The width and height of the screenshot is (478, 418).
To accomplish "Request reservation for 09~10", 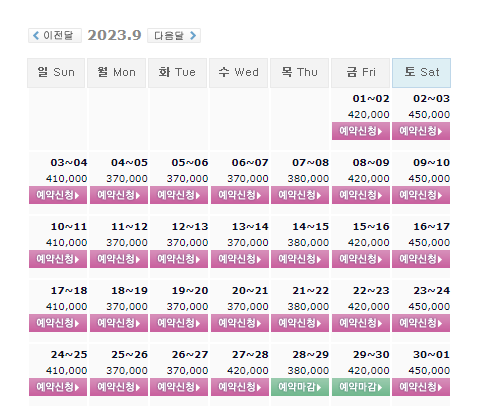I will [x=421, y=195].
